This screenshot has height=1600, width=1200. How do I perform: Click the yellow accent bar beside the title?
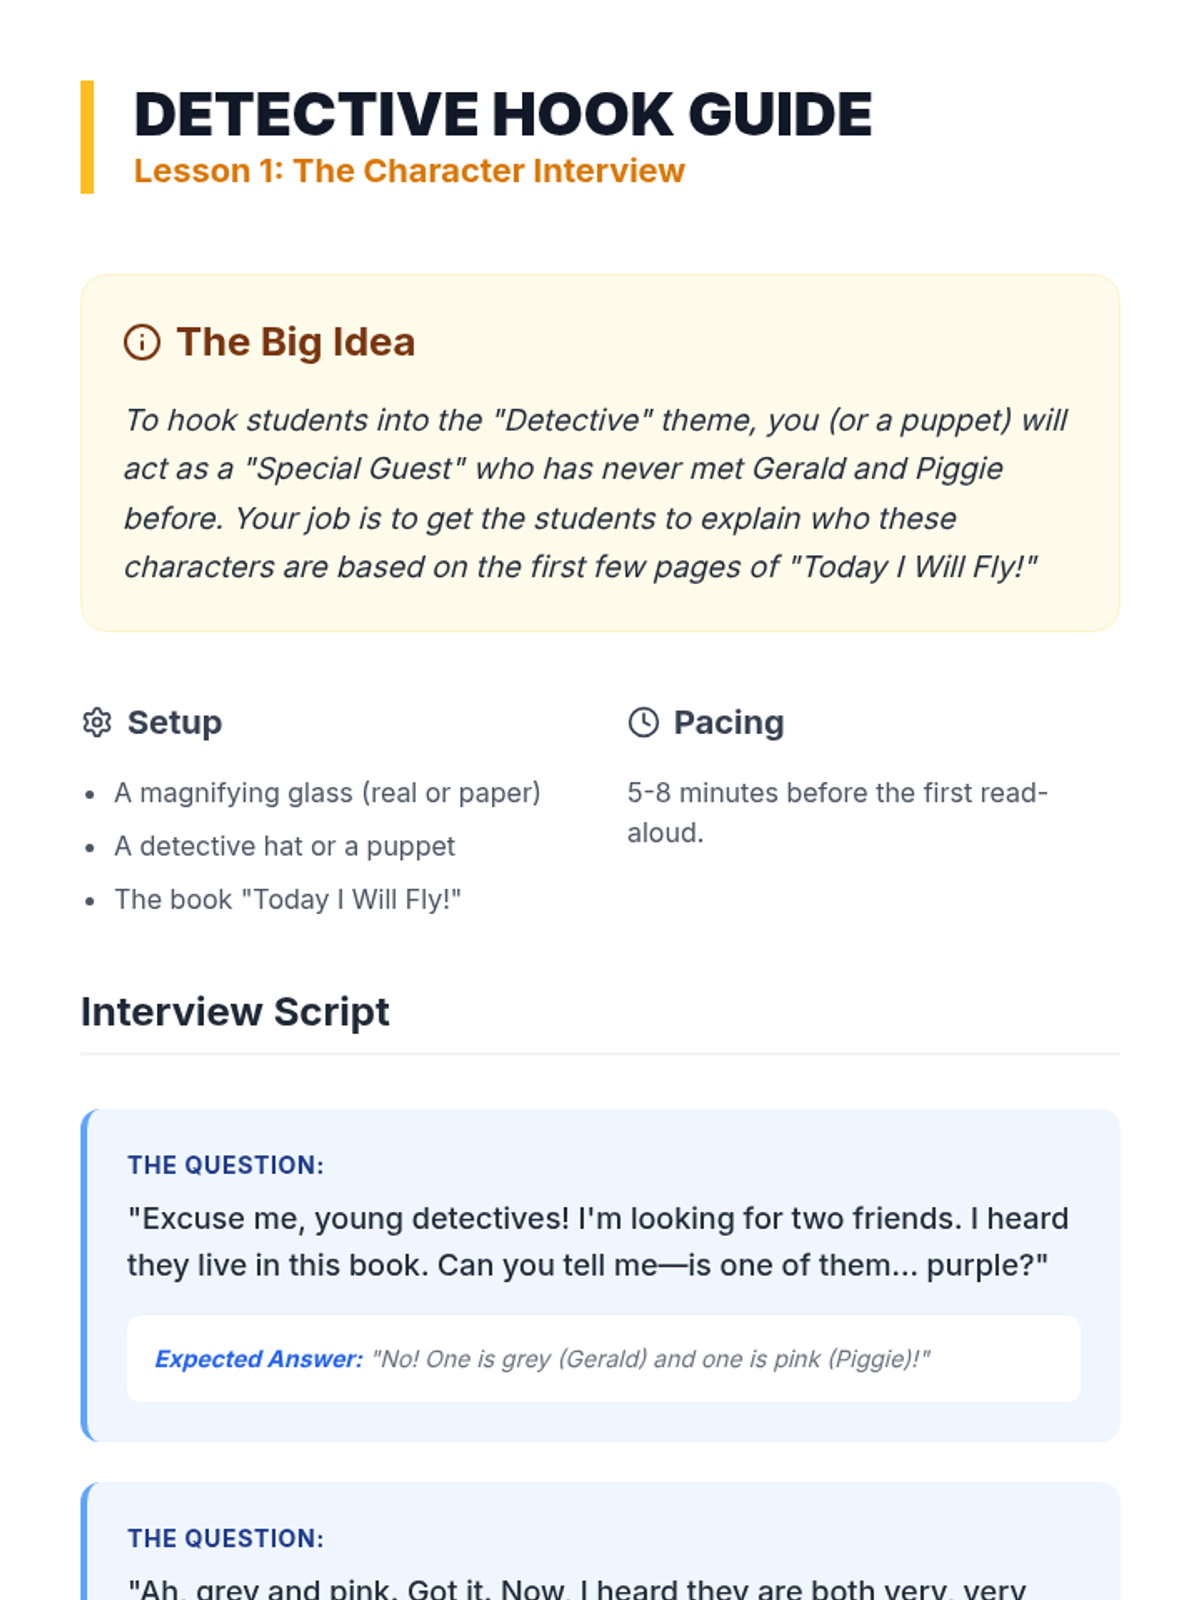[87, 137]
